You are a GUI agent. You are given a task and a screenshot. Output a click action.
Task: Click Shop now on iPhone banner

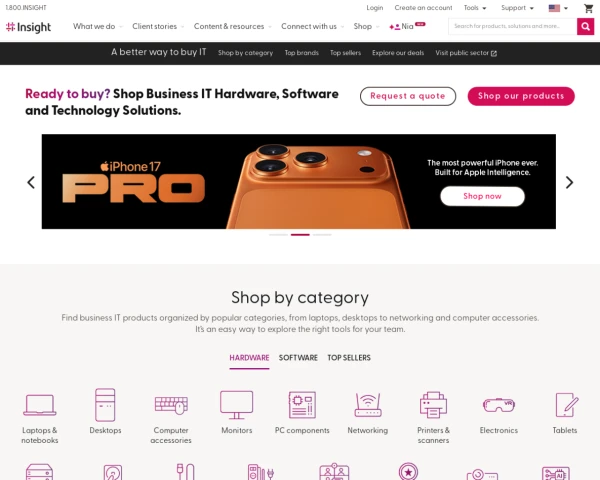pos(482,196)
